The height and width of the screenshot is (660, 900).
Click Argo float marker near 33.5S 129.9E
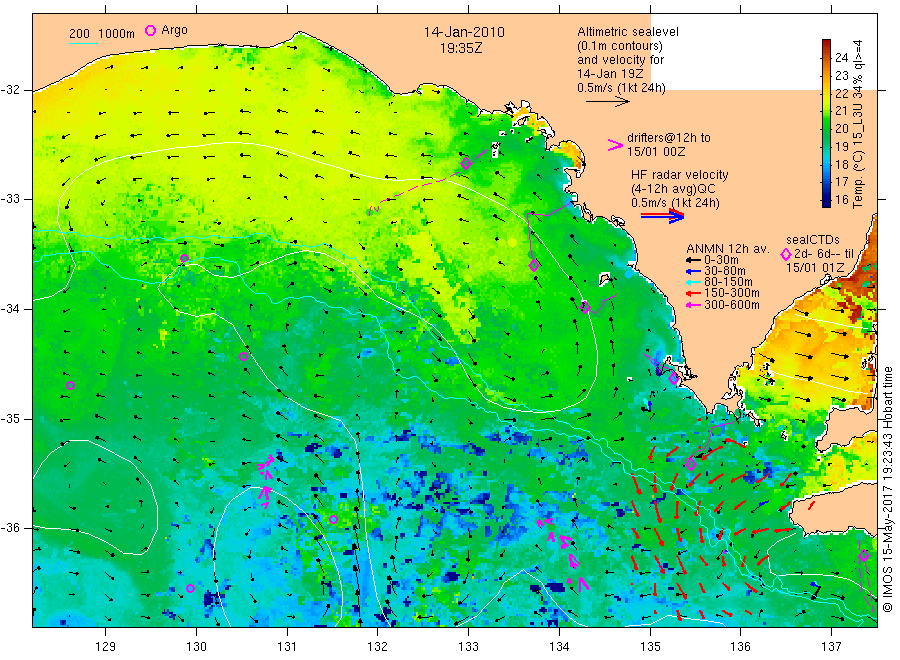point(184,258)
